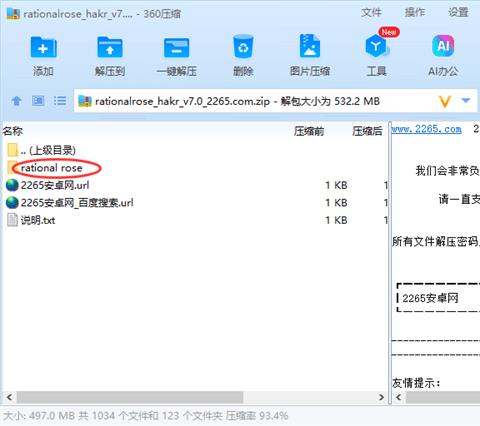Open the 工具 tools icon

click(377, 47)
